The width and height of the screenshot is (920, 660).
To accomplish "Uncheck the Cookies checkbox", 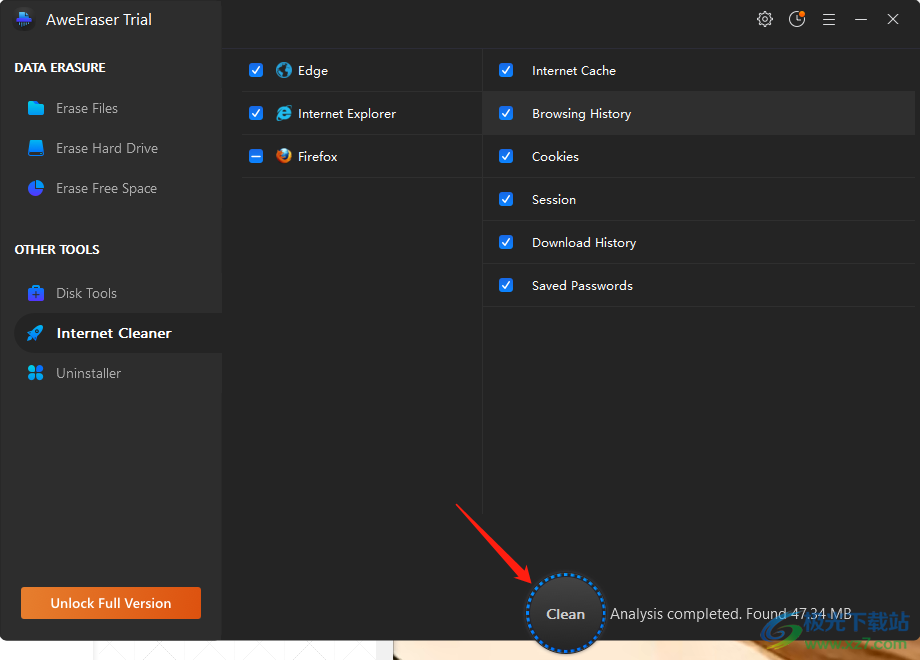I will tap(506, 156).
